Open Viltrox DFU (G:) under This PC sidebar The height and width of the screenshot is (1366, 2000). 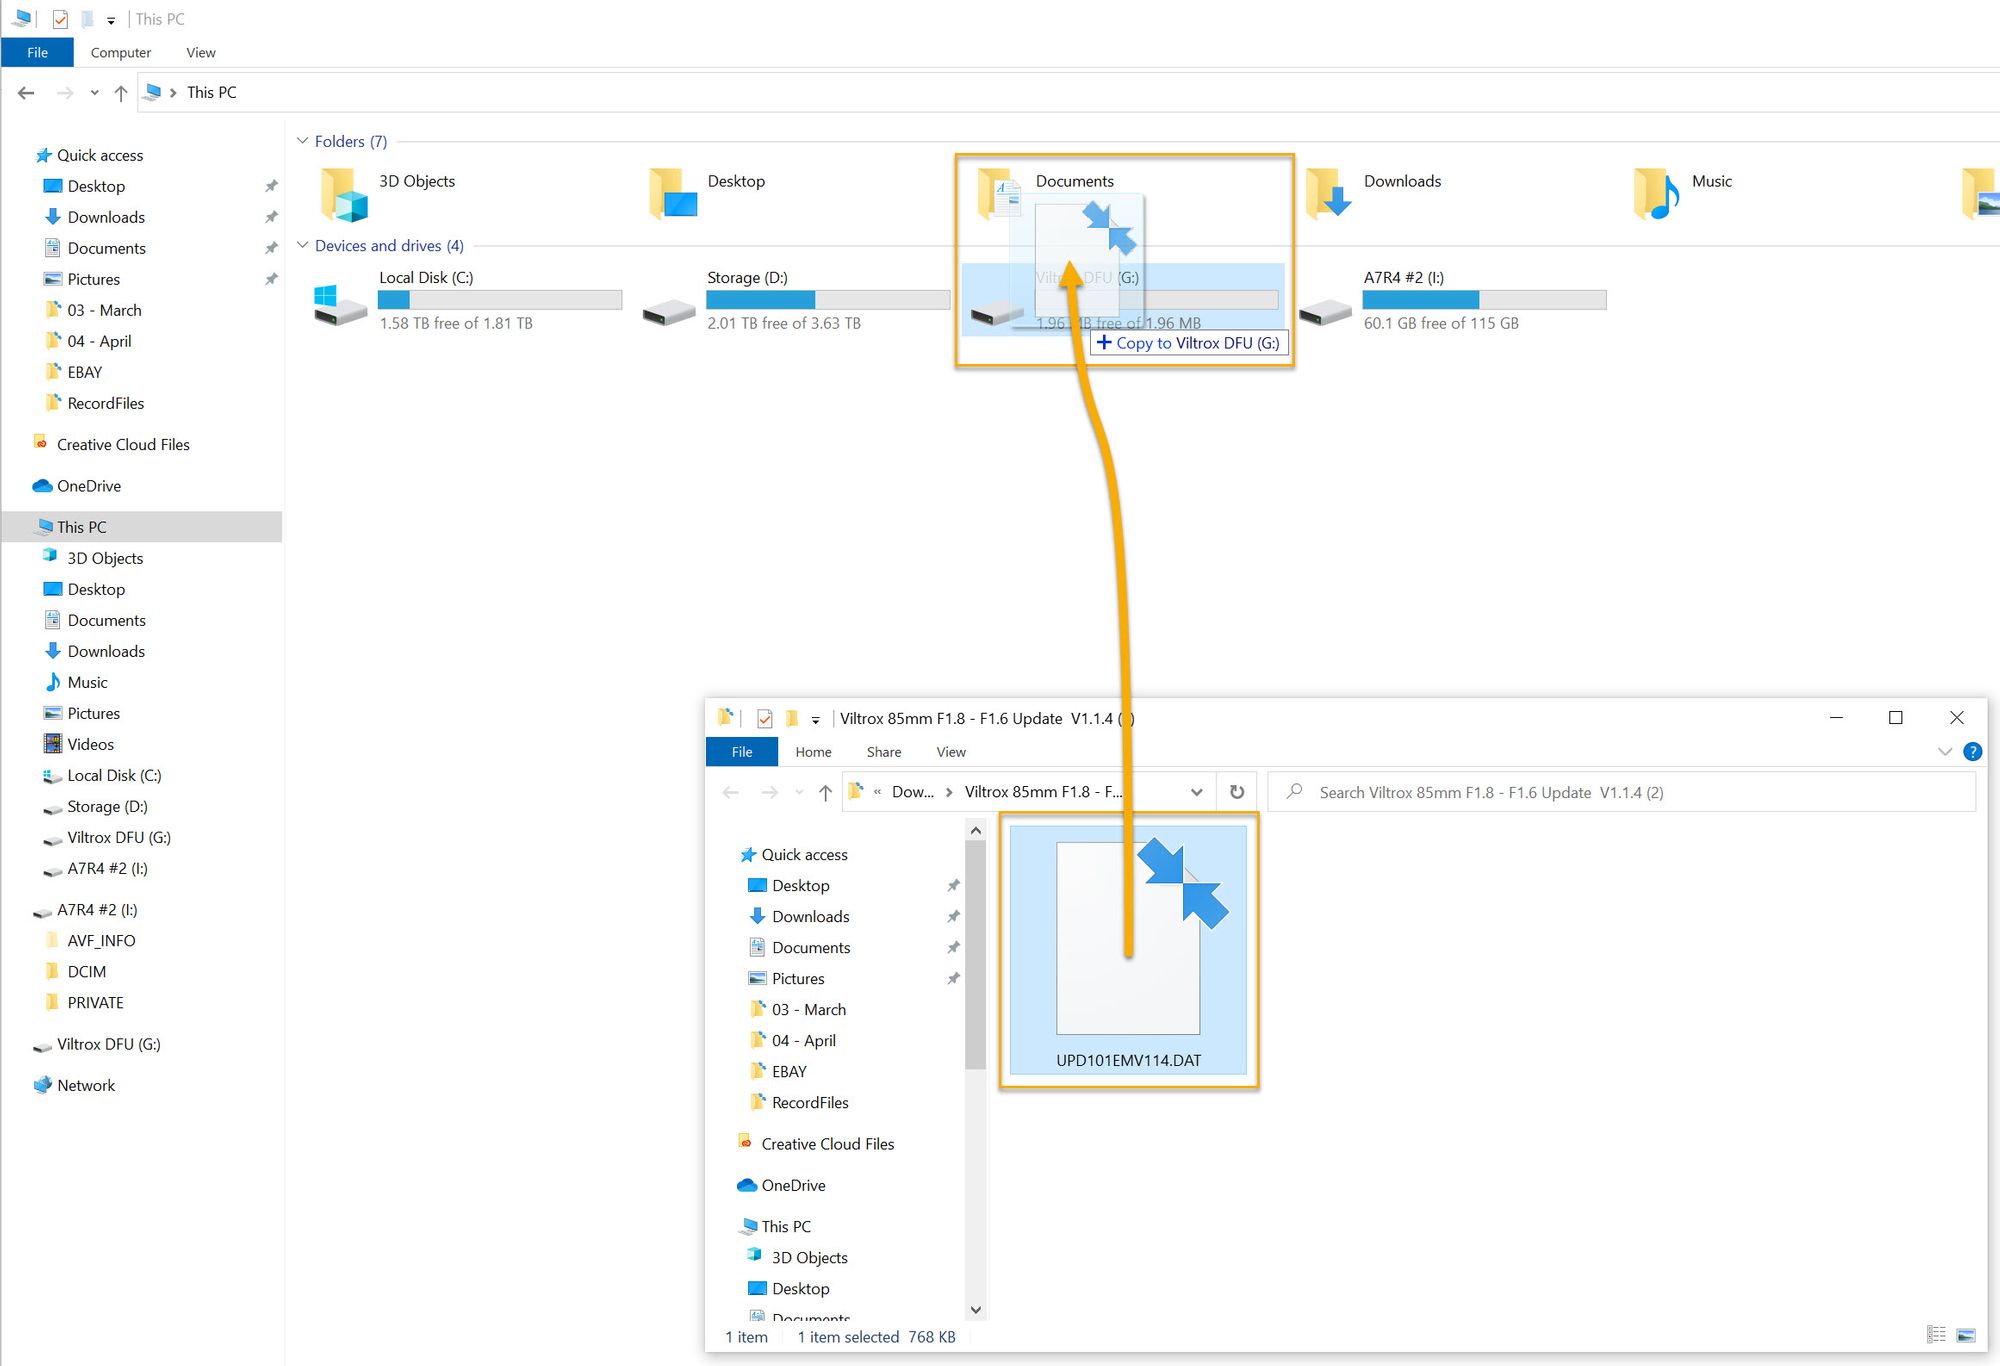pyautogui.click(x=118, y=837)
